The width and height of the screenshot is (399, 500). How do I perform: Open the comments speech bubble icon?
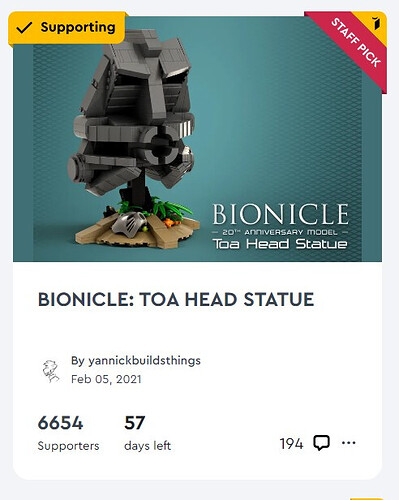[321, 443]
